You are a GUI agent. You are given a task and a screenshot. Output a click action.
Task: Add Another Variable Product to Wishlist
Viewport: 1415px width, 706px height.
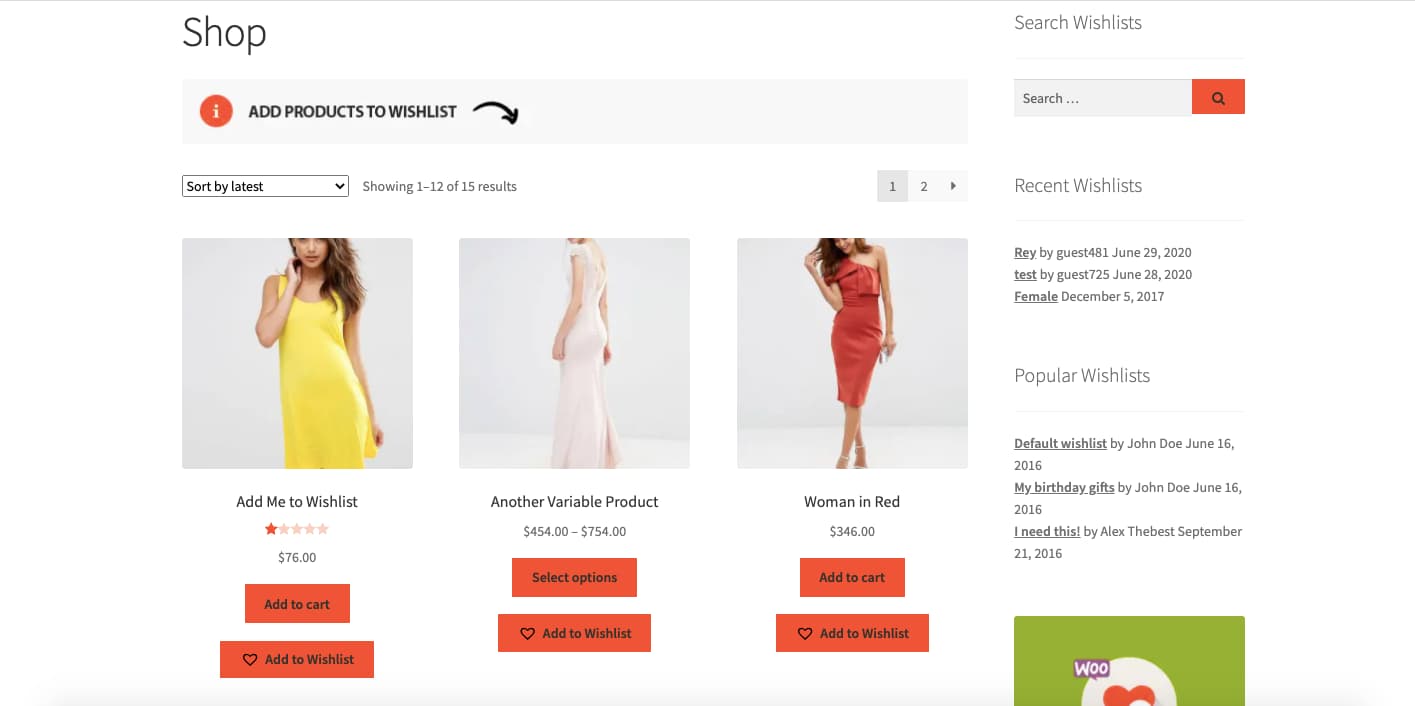(574, 633)
